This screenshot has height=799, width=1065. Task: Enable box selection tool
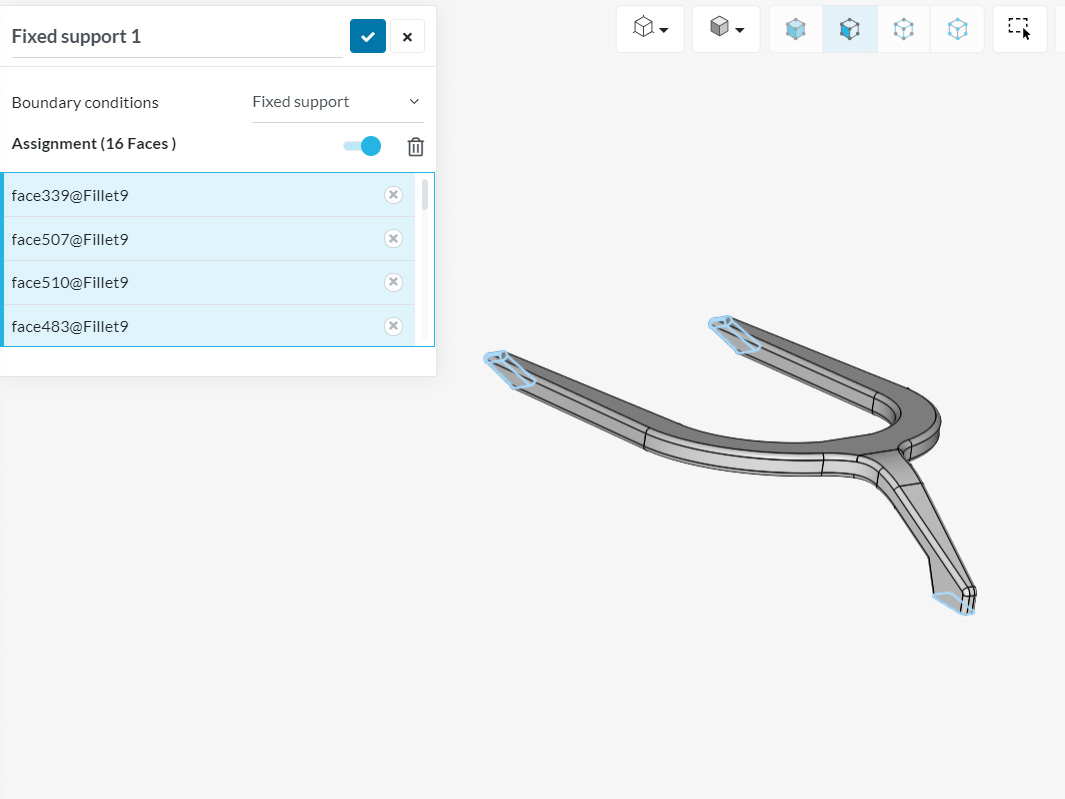click(1019, 29)
